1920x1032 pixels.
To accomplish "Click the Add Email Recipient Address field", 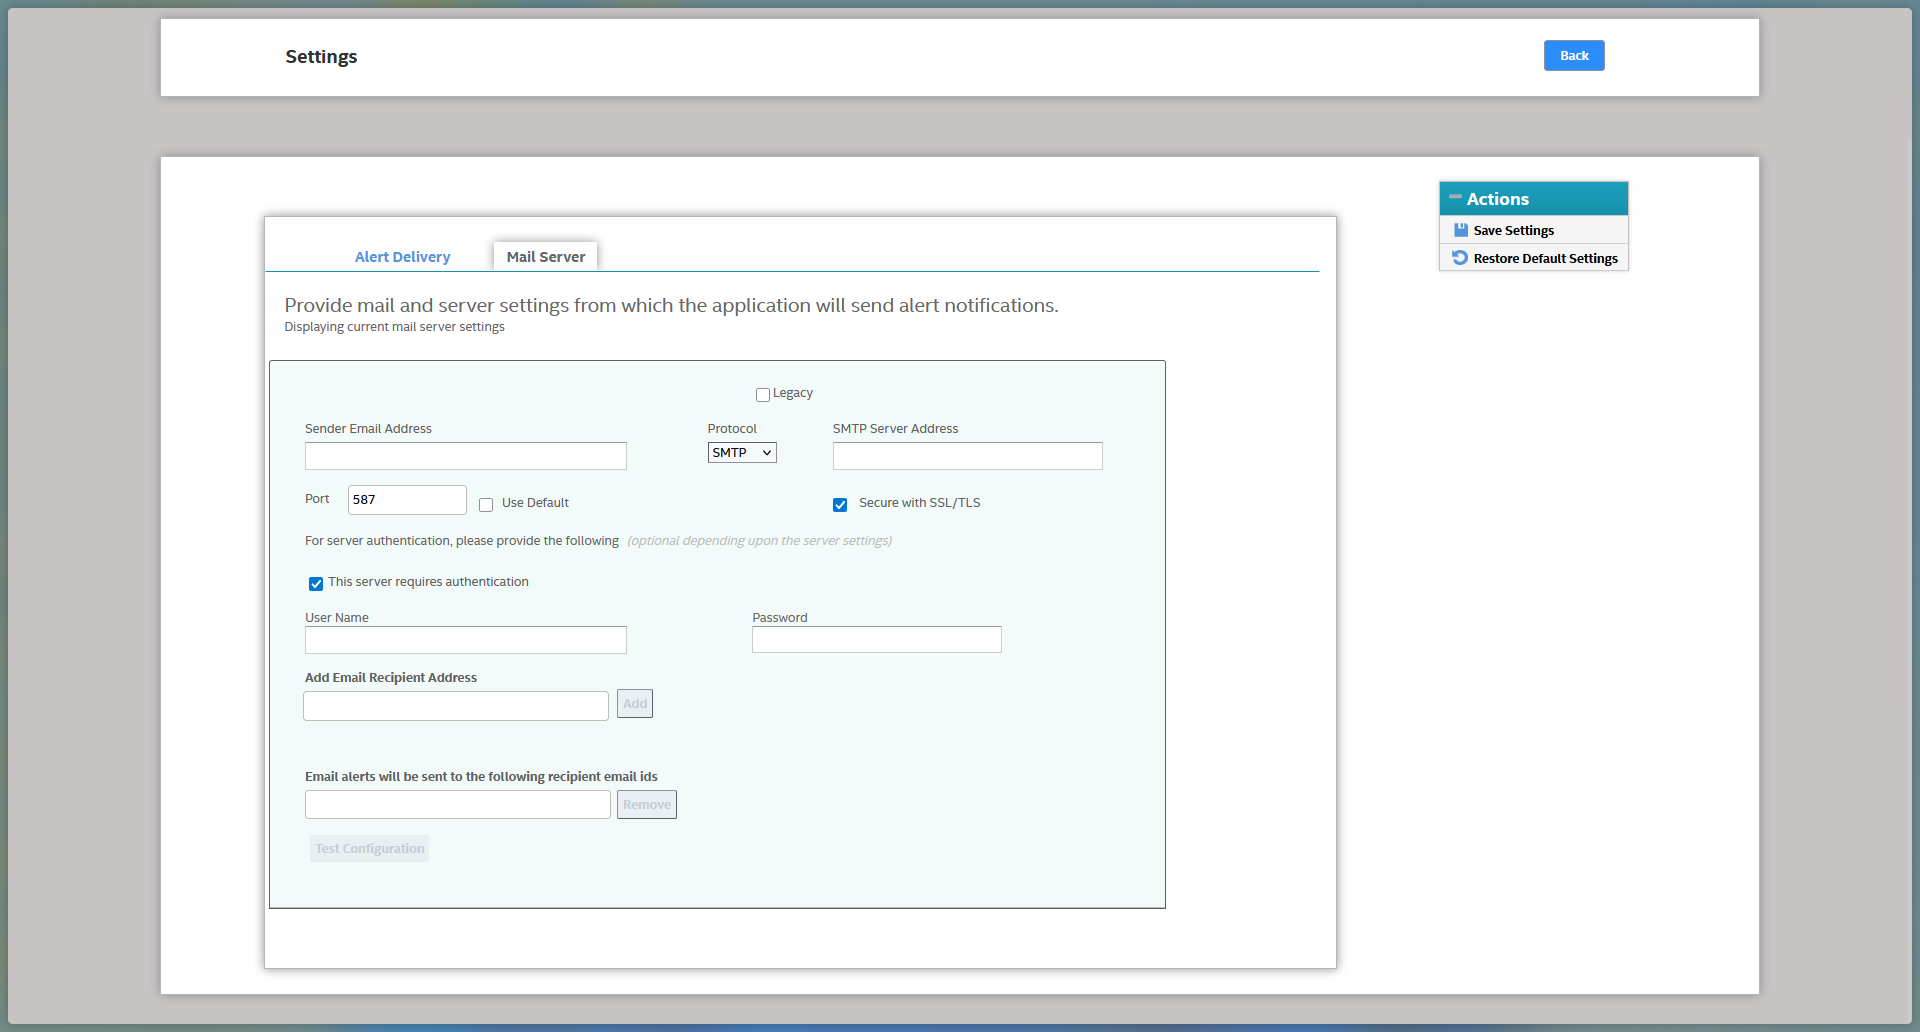I will (456, 706).
